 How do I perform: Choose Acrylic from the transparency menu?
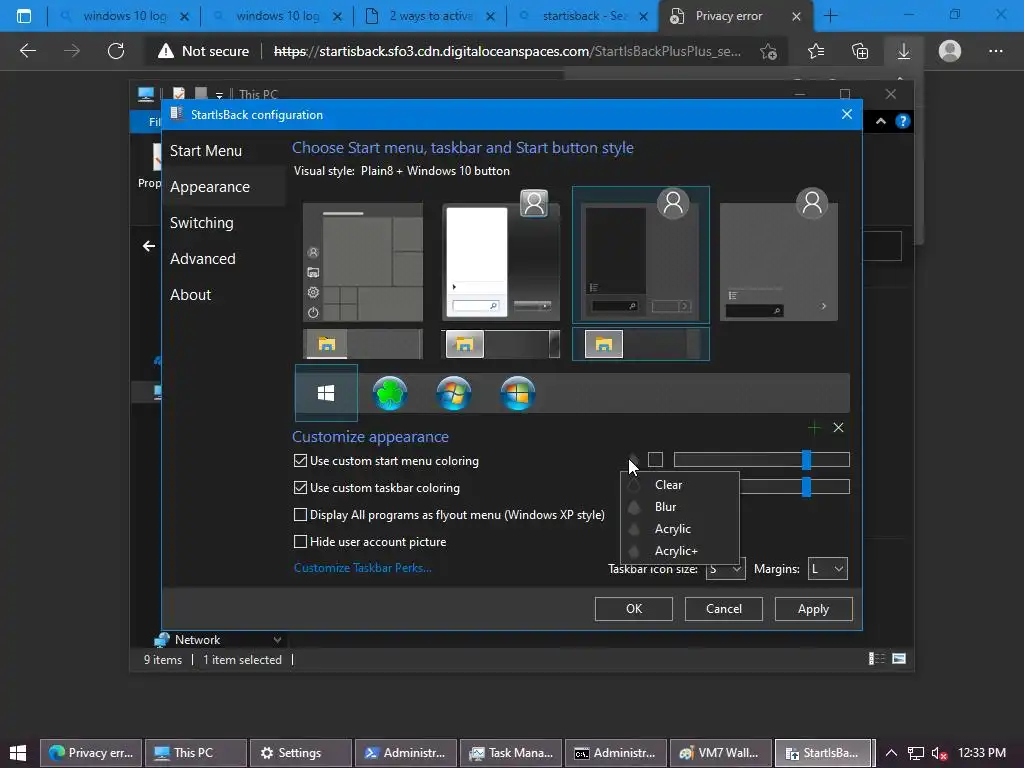[679, 529]
